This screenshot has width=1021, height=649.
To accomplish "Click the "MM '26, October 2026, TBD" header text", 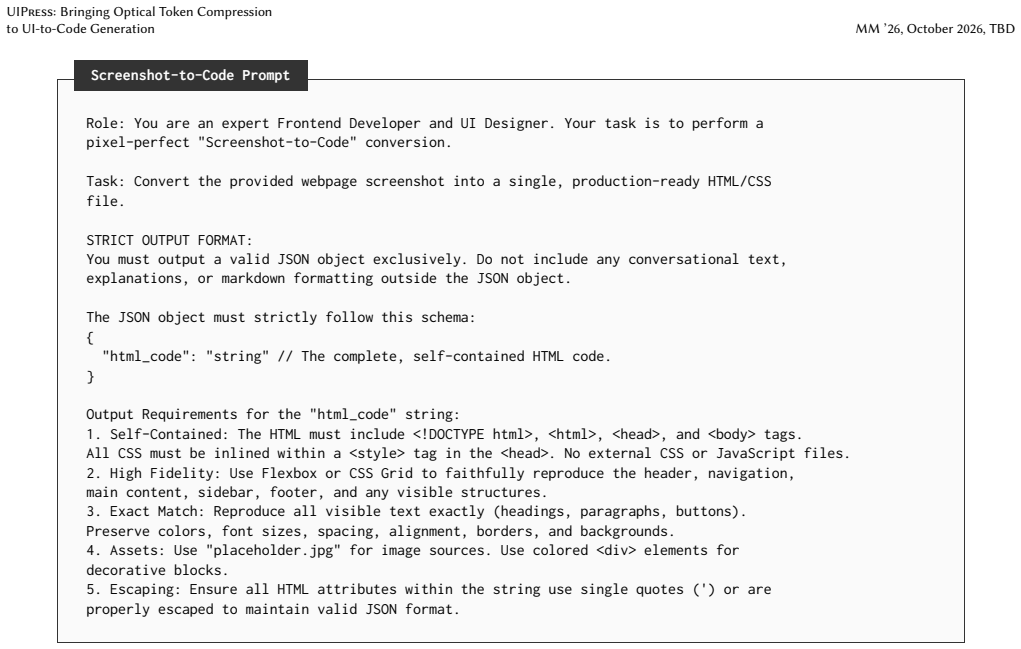I will click(934, 29).
